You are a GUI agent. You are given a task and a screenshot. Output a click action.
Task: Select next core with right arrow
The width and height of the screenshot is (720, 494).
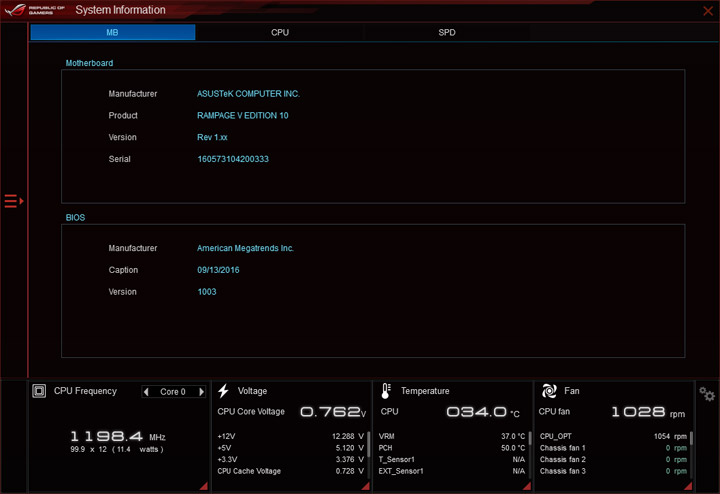201,392
